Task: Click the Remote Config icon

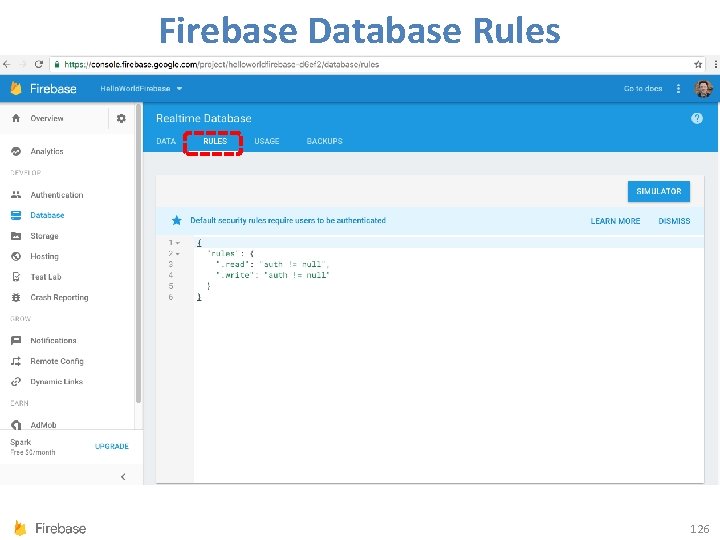Action: [16, 361]
